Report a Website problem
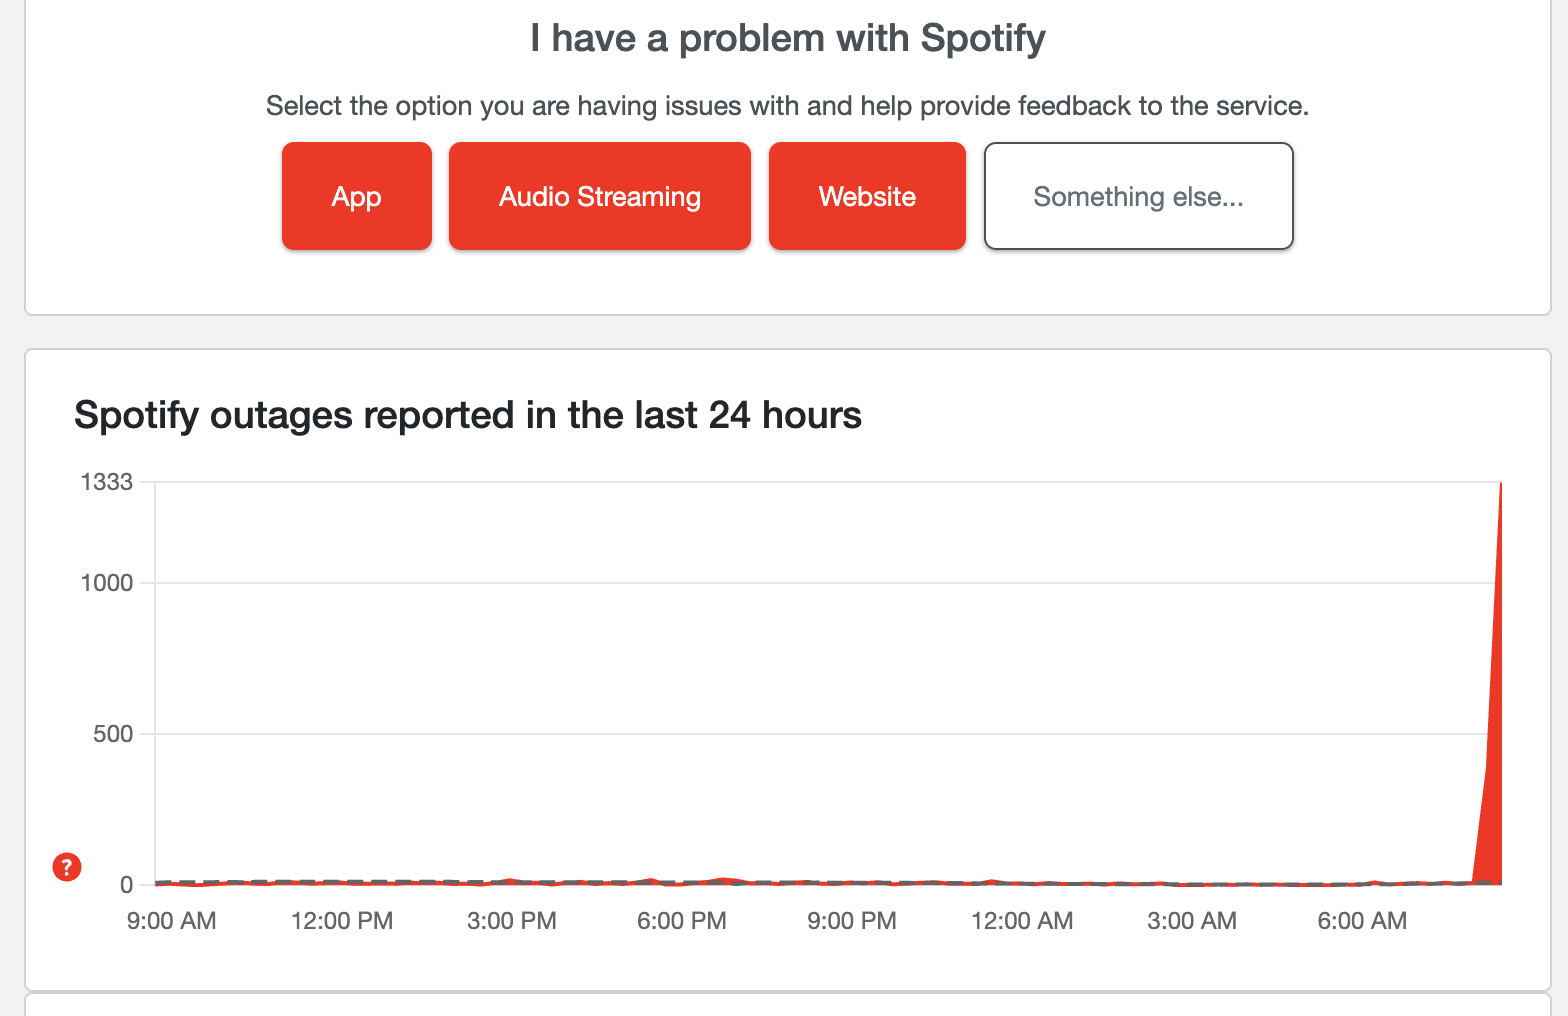 tap(867, 196)
